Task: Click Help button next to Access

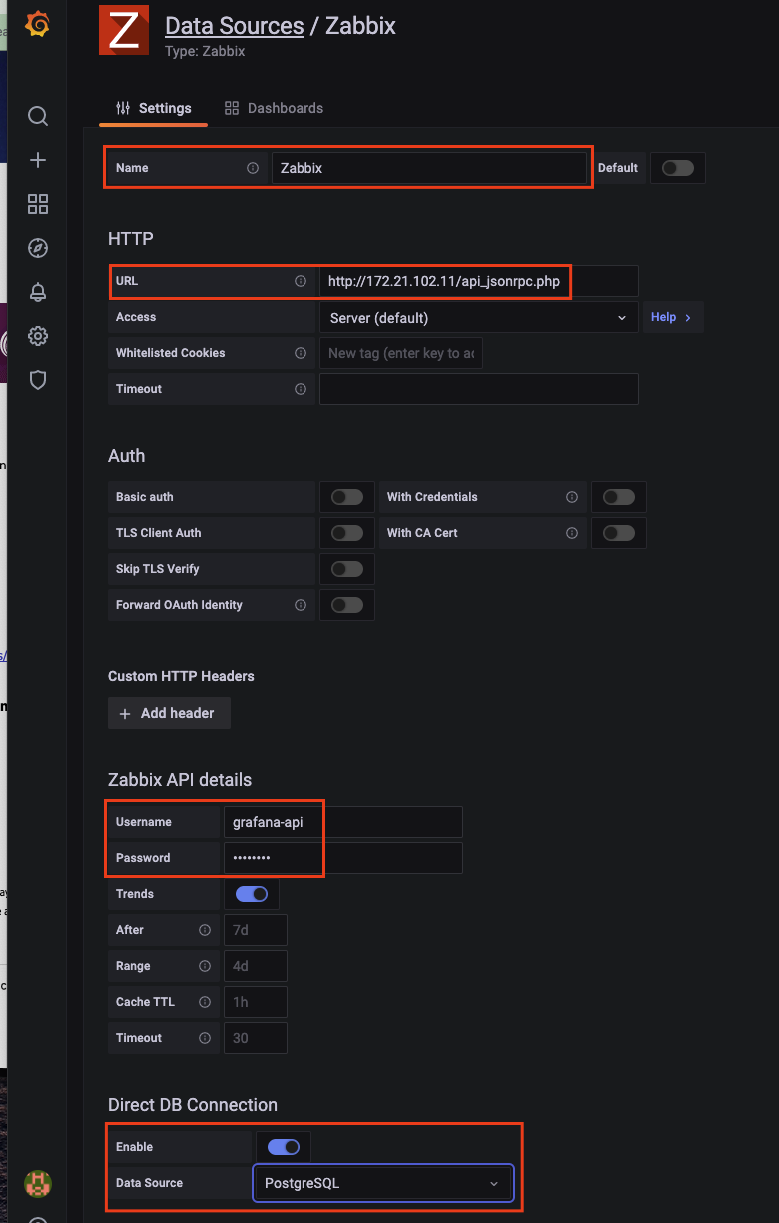Action: [x=672, y=317]
